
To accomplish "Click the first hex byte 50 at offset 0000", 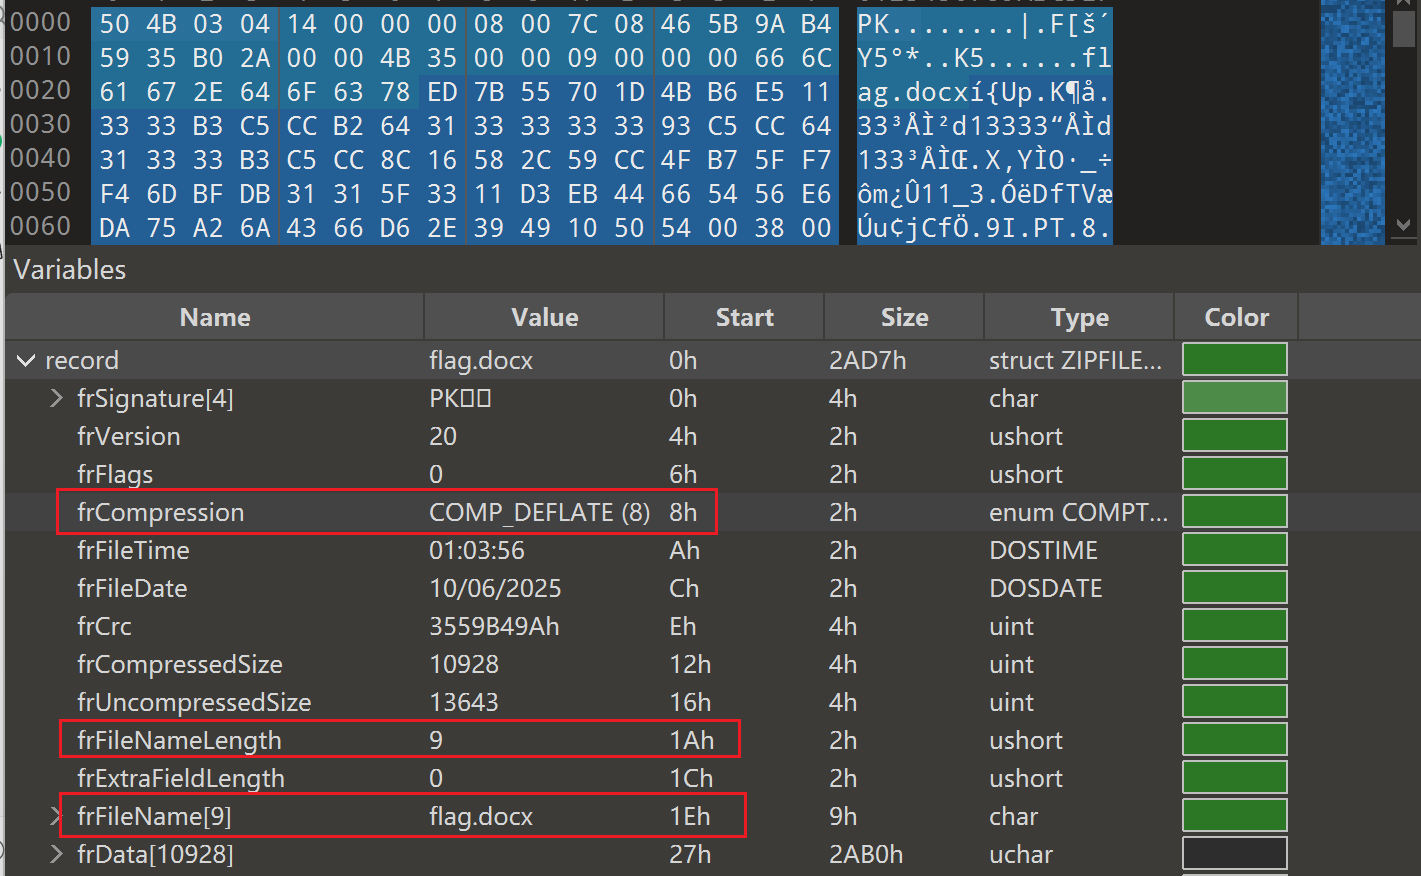I will [114, 24].
